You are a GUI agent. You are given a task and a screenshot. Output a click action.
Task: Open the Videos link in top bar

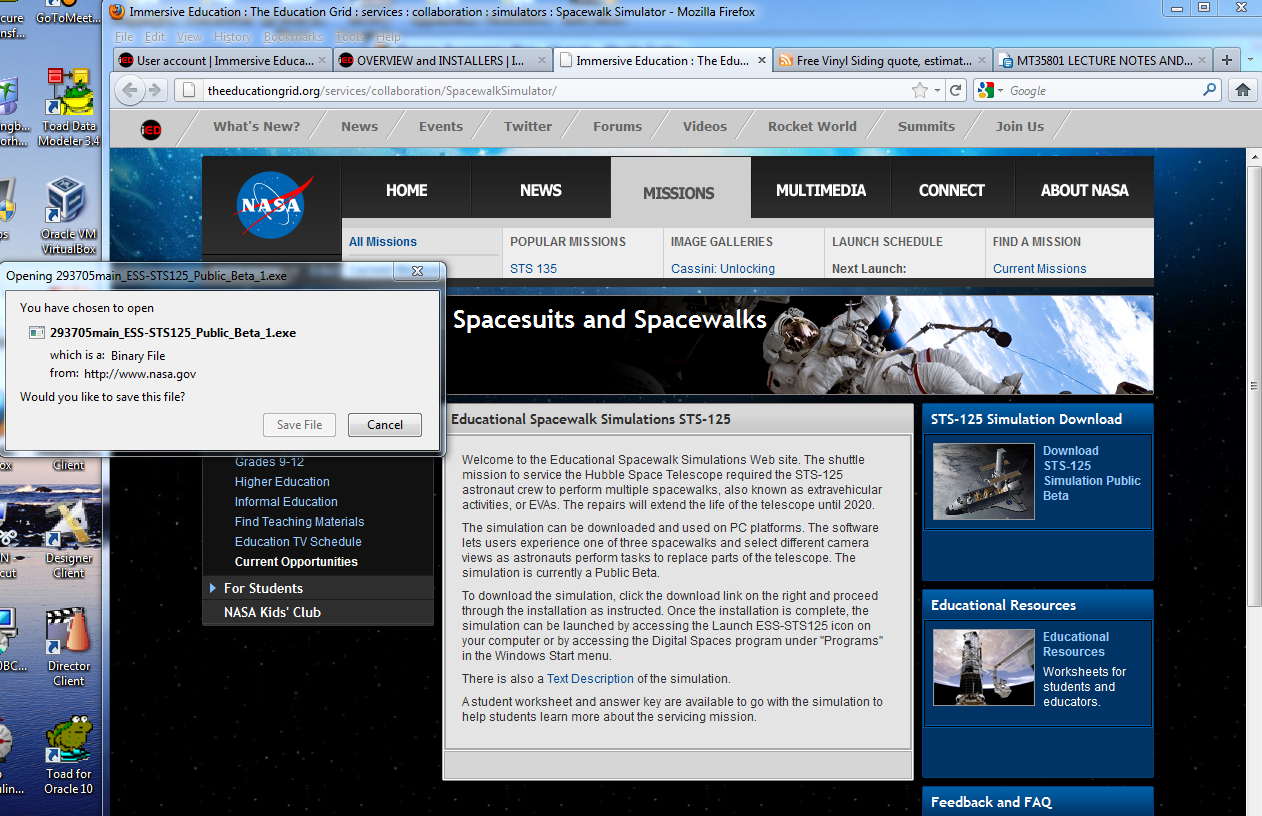point(705,126)
